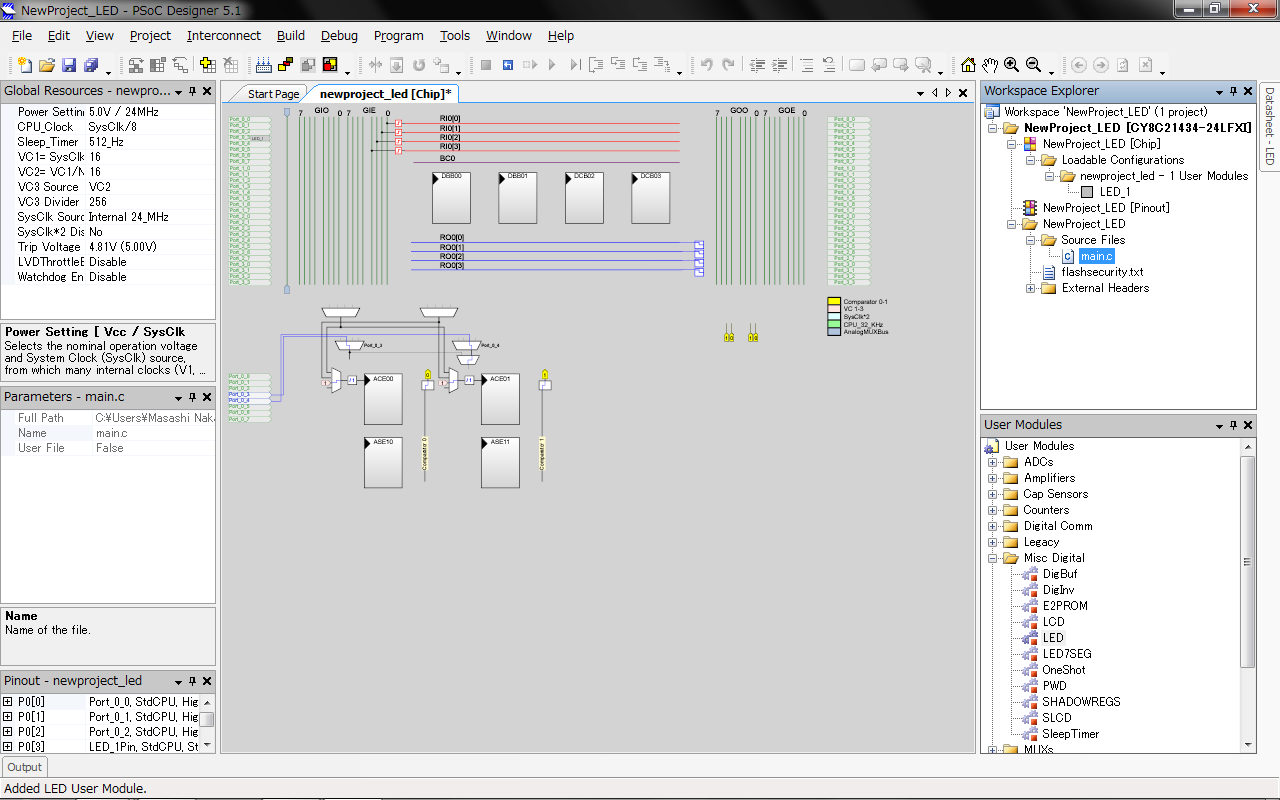Click the Save toolbar icon

pyautogui.click(x=69, y=65)
